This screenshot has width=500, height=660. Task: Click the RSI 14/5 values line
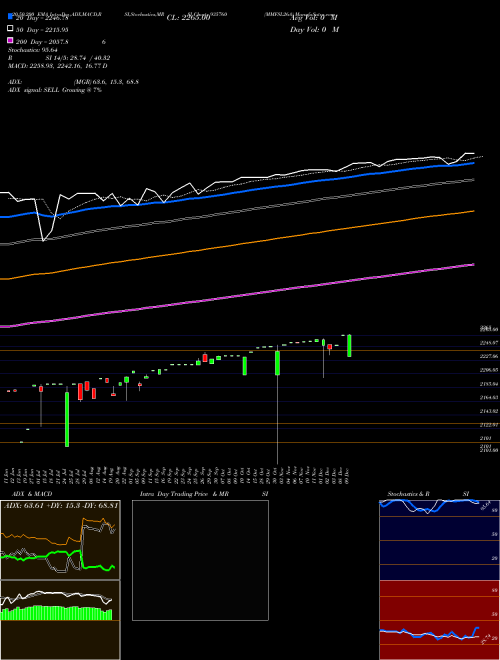tap(59, 58)
